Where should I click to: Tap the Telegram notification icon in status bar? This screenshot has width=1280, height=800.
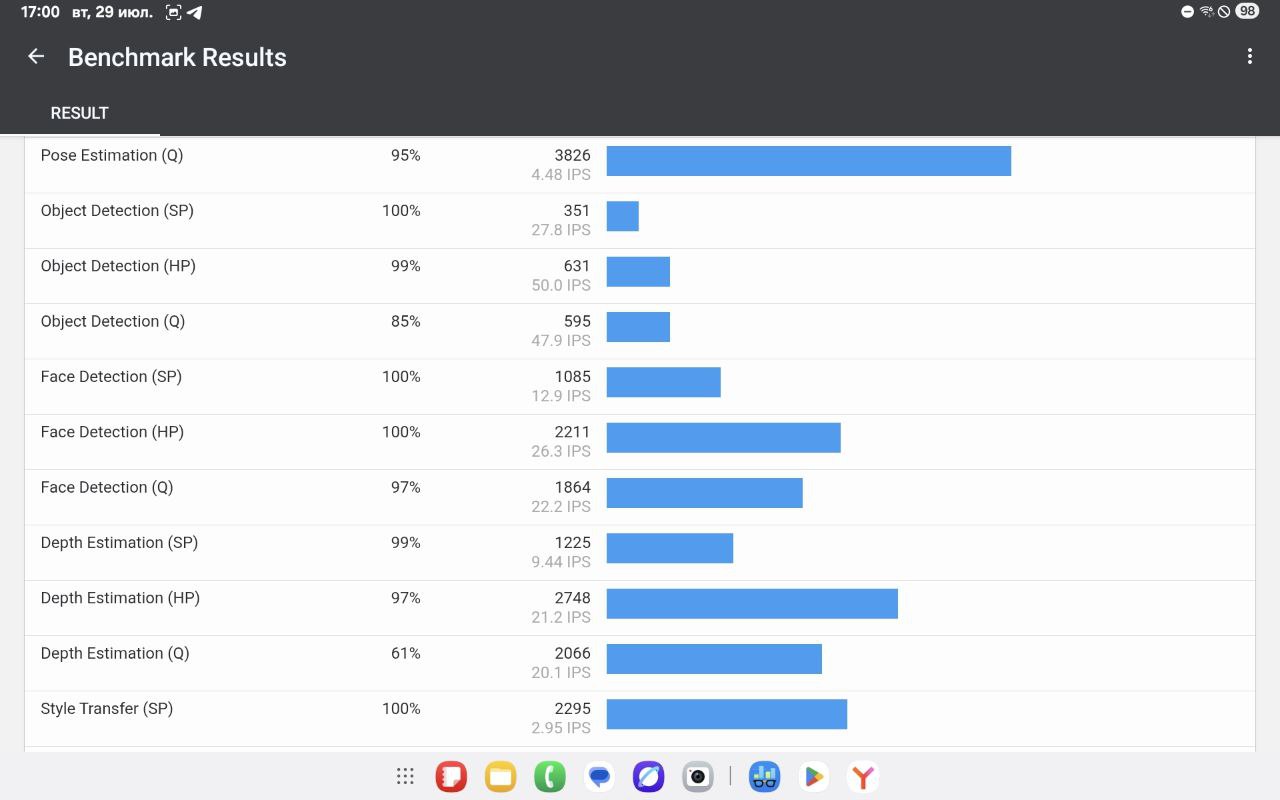point(195,12)
